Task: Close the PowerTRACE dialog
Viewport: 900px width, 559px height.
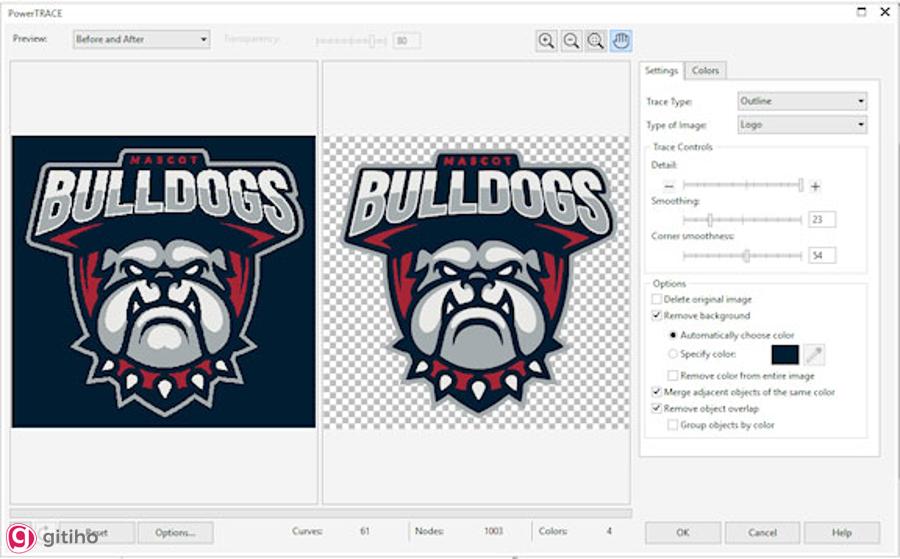Action: coord(885,11)
